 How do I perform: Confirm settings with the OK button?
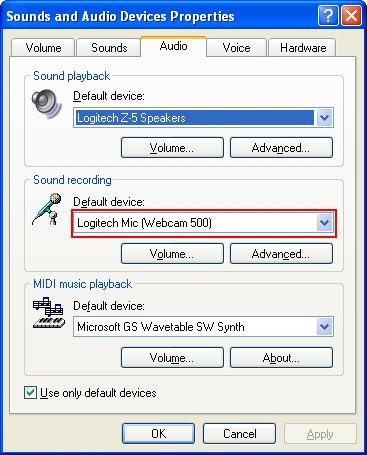[x=158, y=434]
